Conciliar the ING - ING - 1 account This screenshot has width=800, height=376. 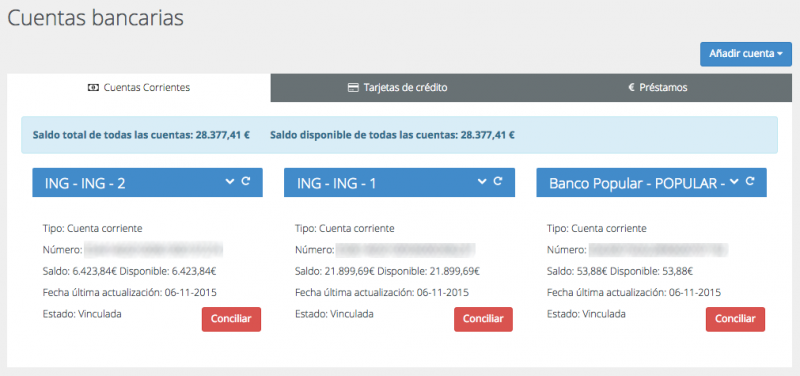click(x=483, y=319)
